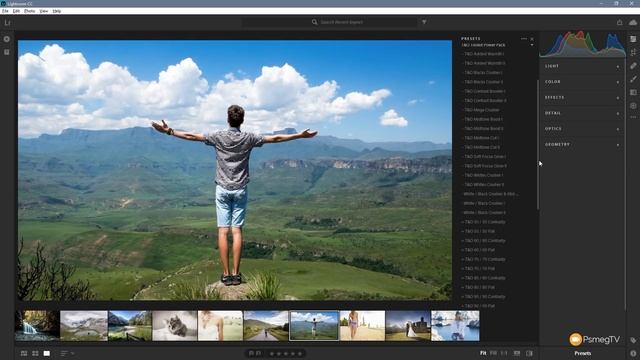The image size is (640, 360).
Task: Select the waterfall thumbnail in filmstrip
Action: pos(37,325)
